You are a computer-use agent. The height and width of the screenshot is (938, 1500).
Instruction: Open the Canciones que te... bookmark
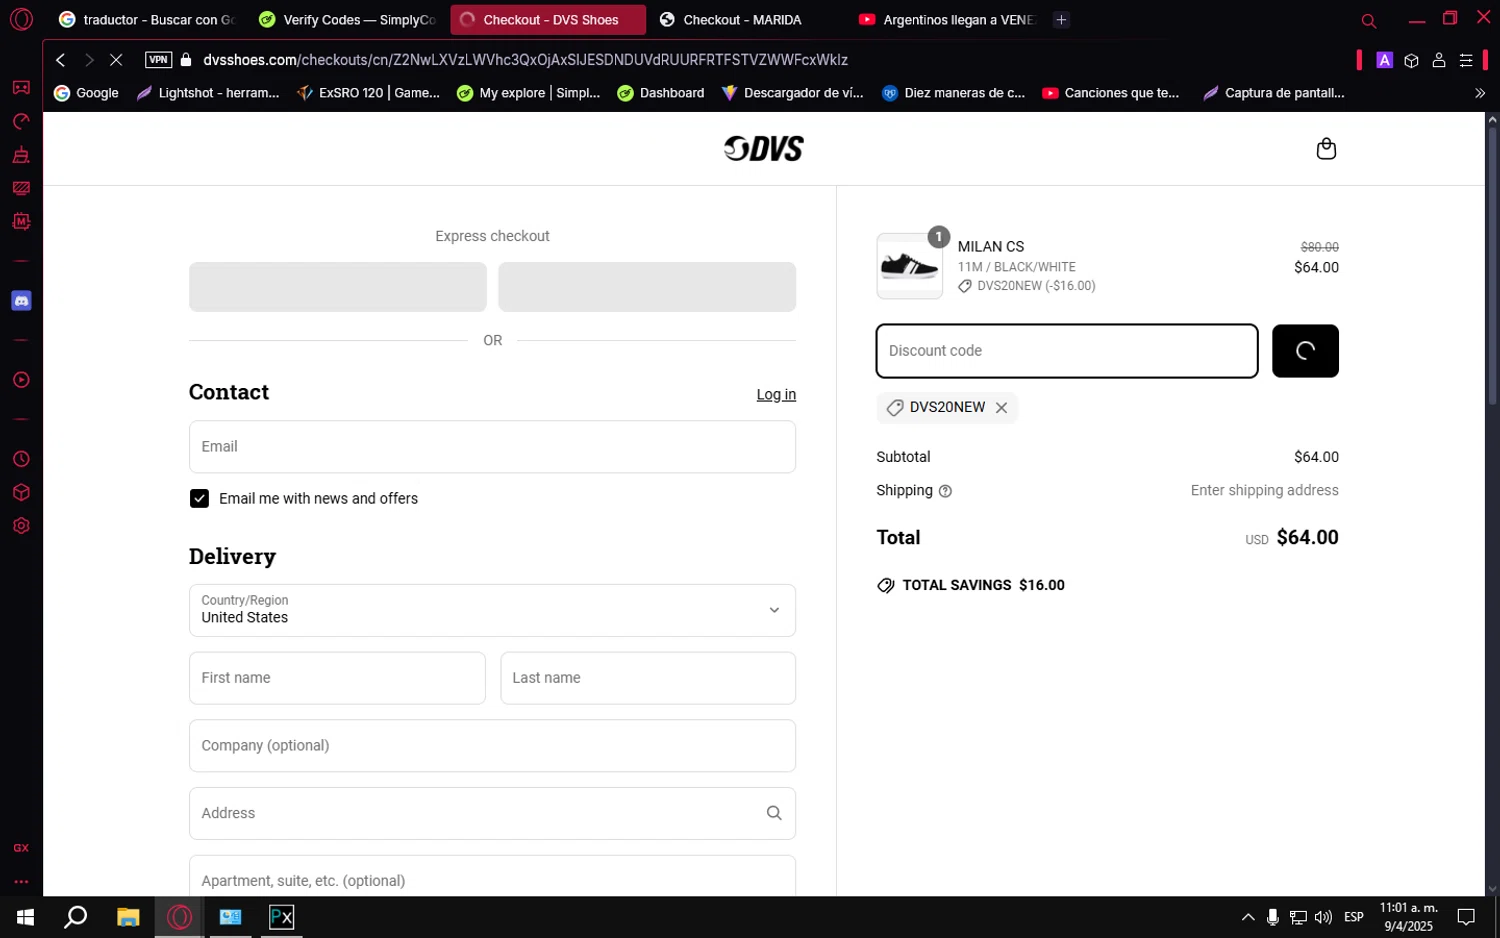click(x=1111, y=93)
